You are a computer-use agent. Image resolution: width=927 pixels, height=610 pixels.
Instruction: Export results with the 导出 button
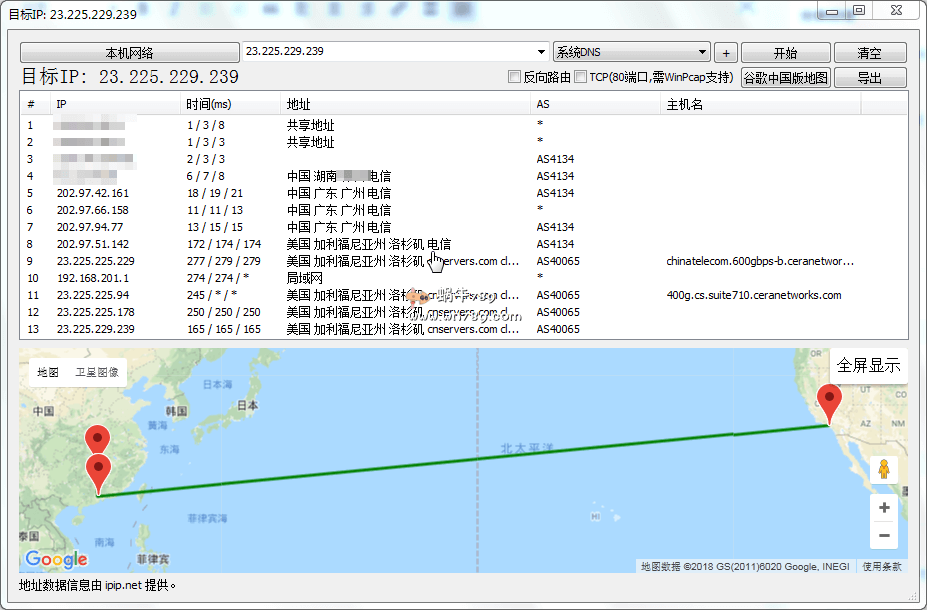pyautogui.click(x=869, y=78)
